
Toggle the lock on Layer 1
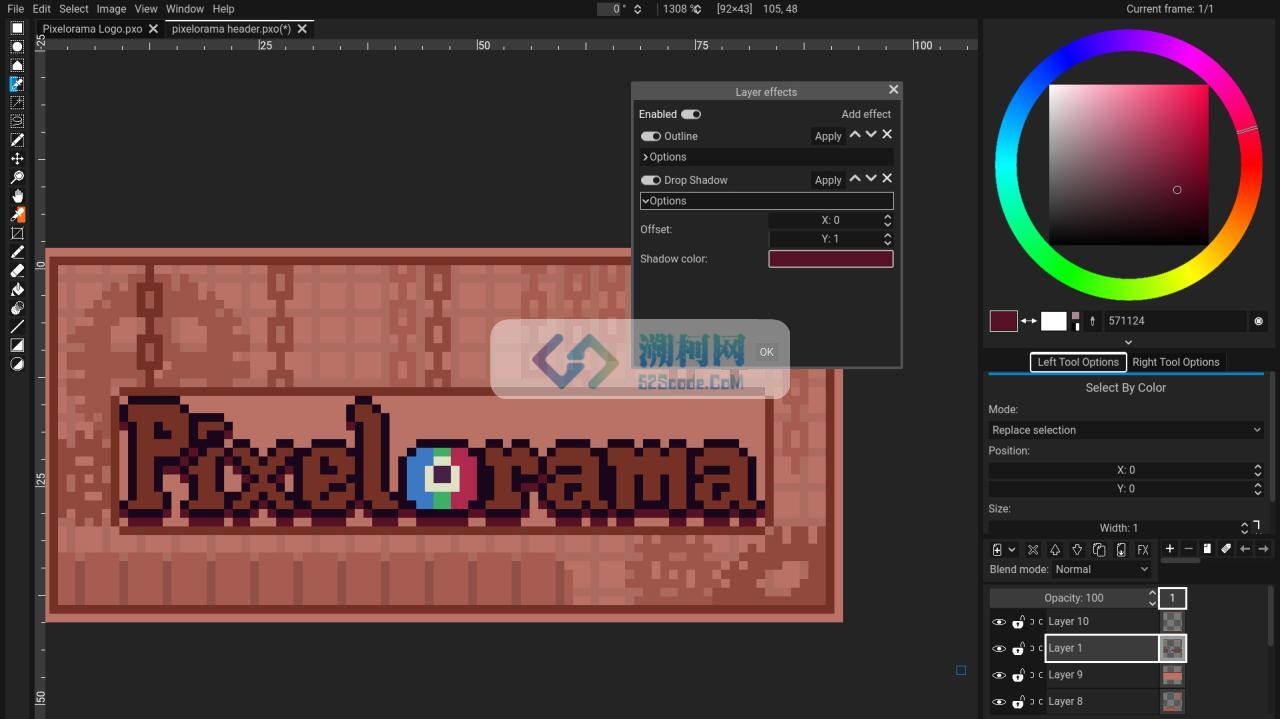(1018, 649)
